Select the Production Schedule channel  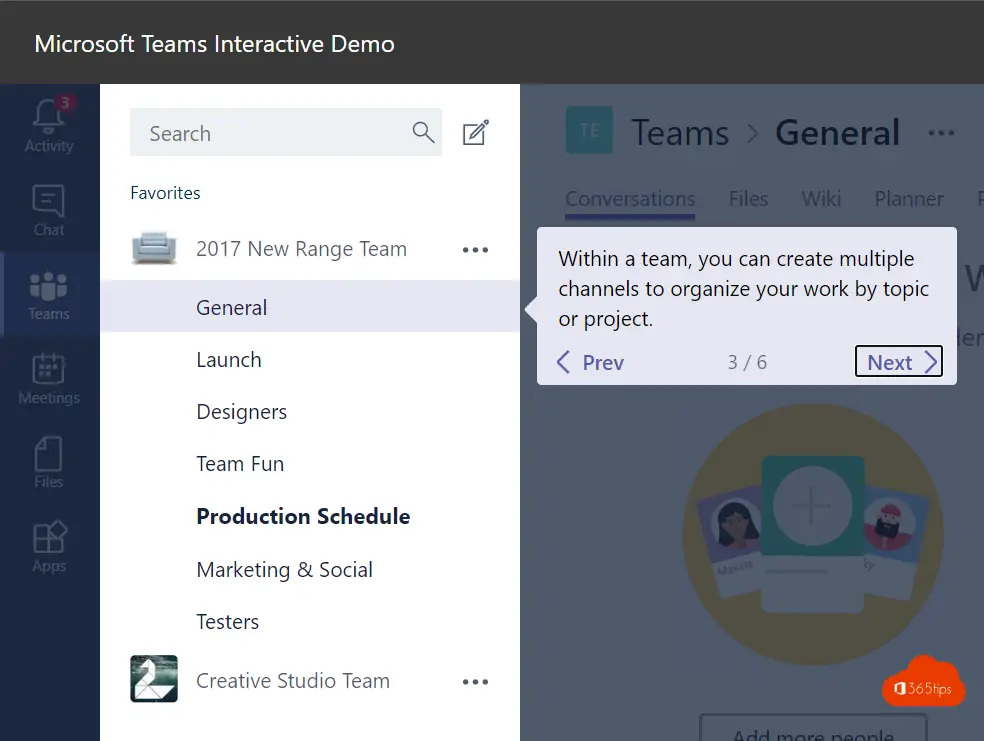pos(310,516)
